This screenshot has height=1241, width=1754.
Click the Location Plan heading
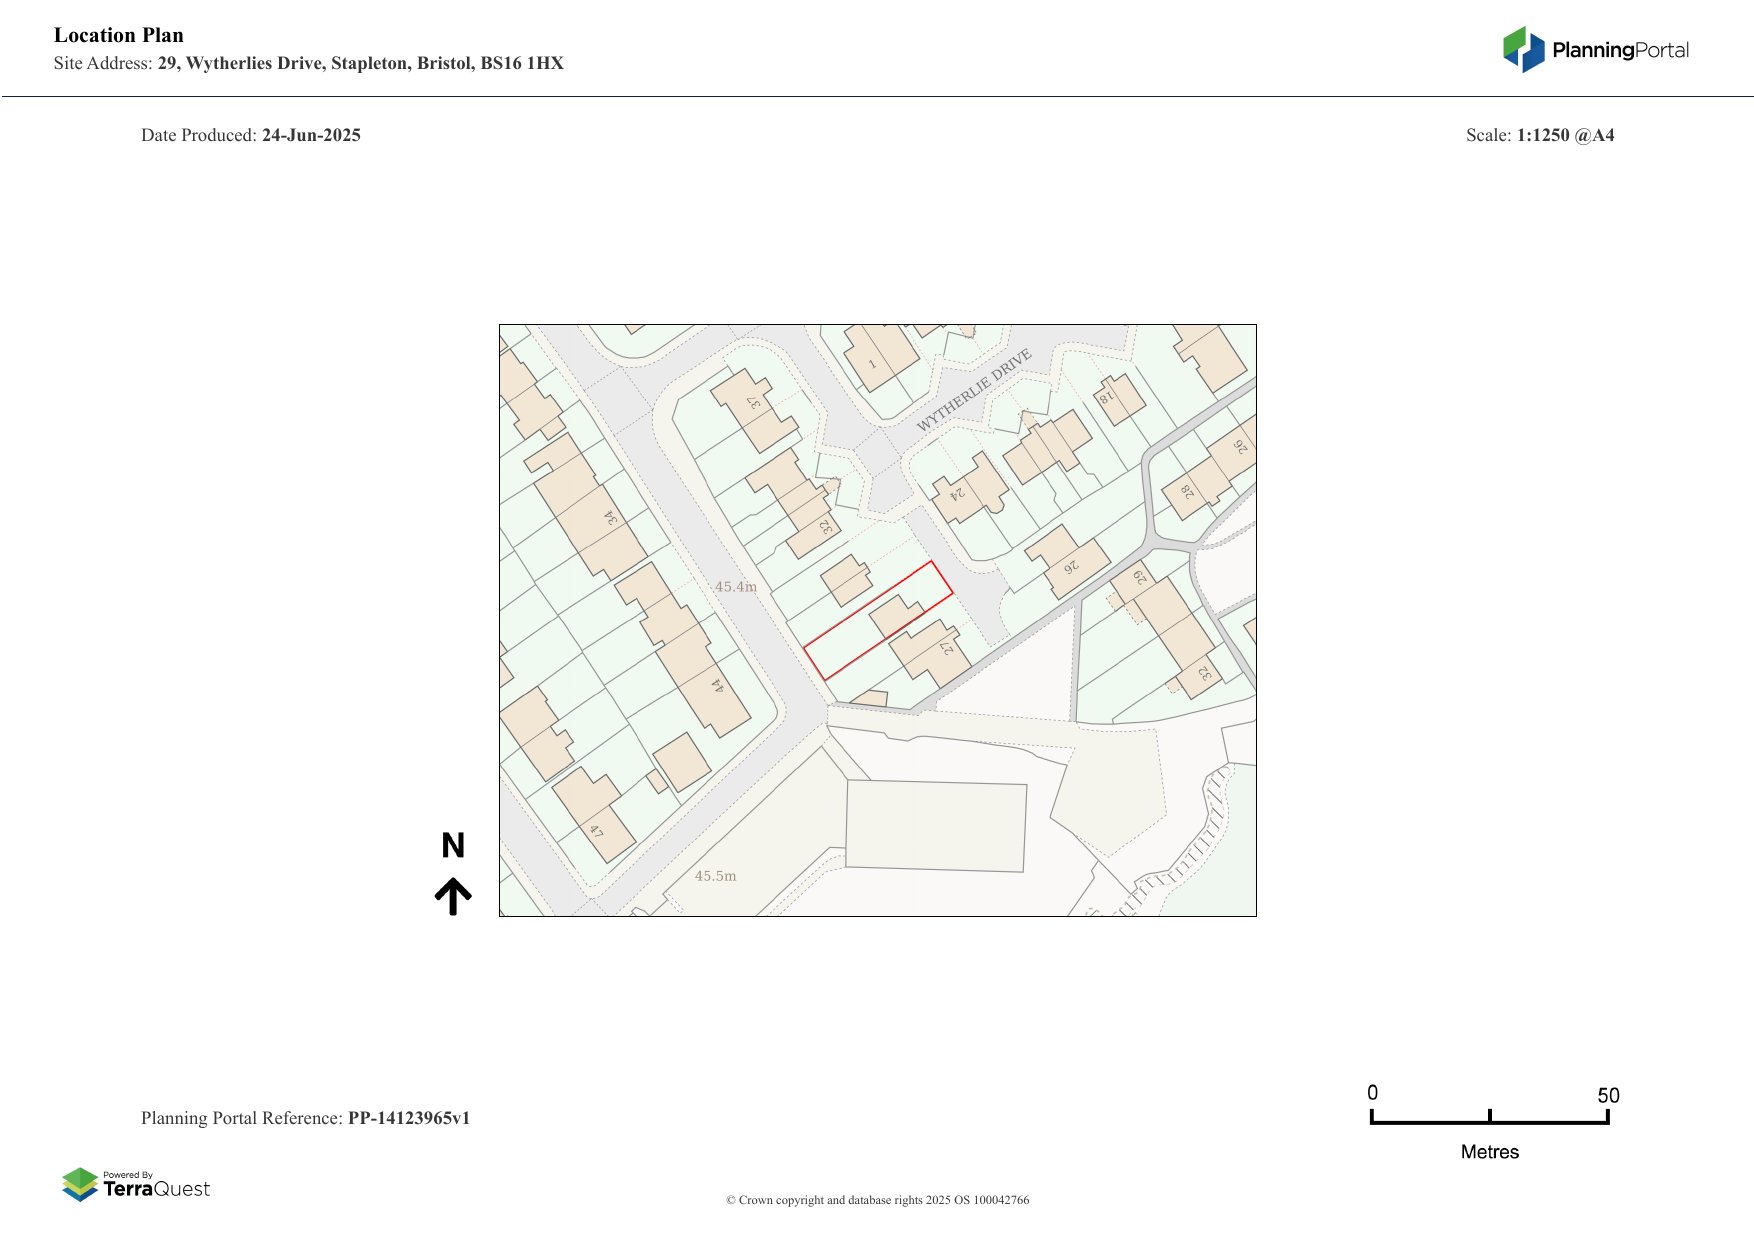[119, 35]
